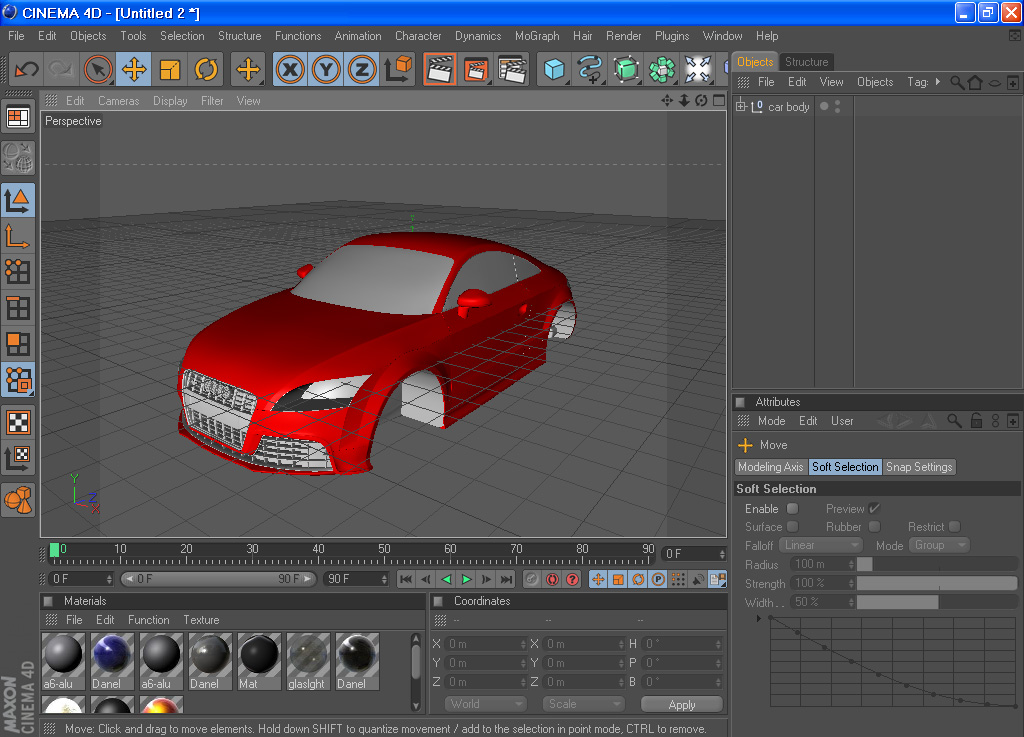Switch to Polygons mode
1024x737 pixels.
18,343
